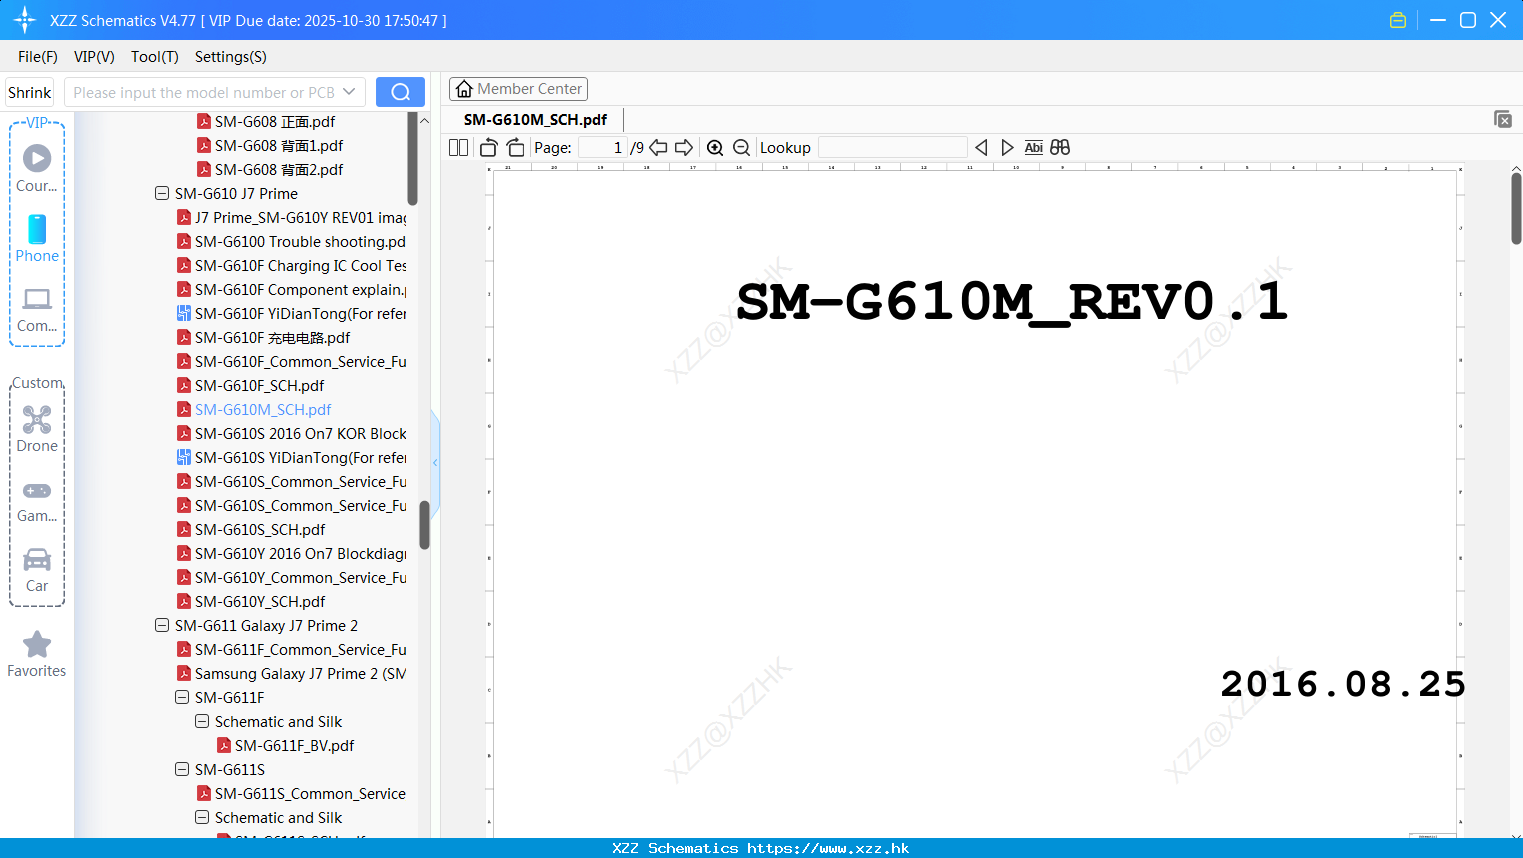Image resolution: width=1523 pixels, height=858 pixels.
Task: Rotate page clockwise
Action: [515, 148]
